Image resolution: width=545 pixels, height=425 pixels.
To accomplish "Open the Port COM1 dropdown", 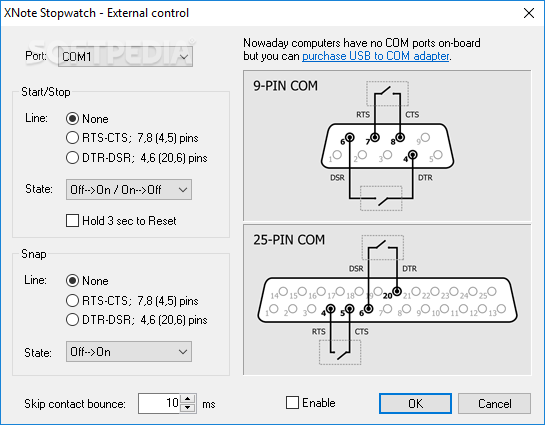I will (x=125, y=57).
